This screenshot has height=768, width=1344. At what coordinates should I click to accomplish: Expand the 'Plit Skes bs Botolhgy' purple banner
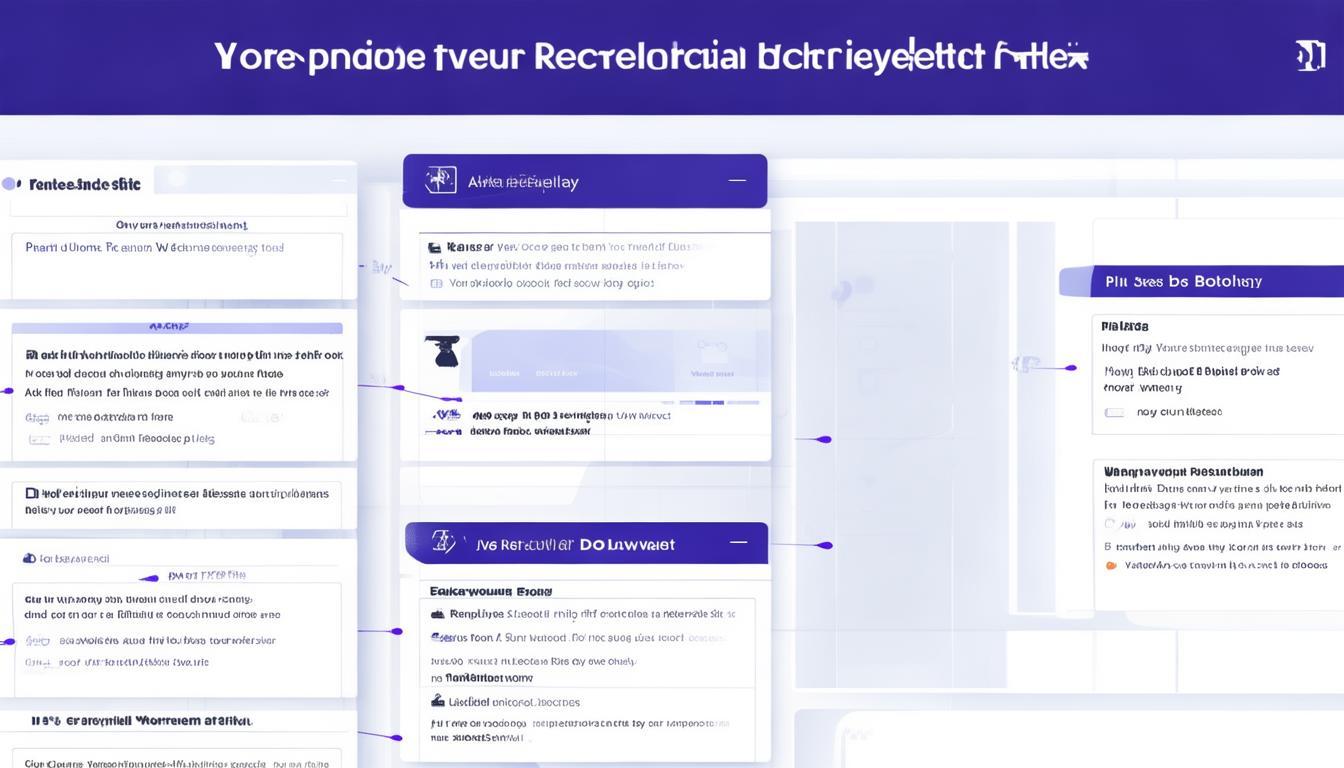tap(1200, 281)
